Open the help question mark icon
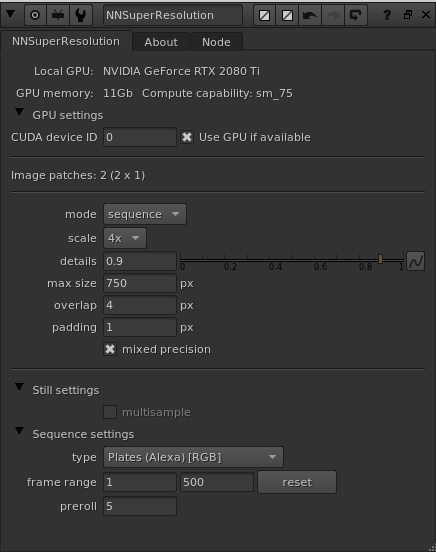The width and height of the screenshot is (436, 552). click(x=387, y=15)
